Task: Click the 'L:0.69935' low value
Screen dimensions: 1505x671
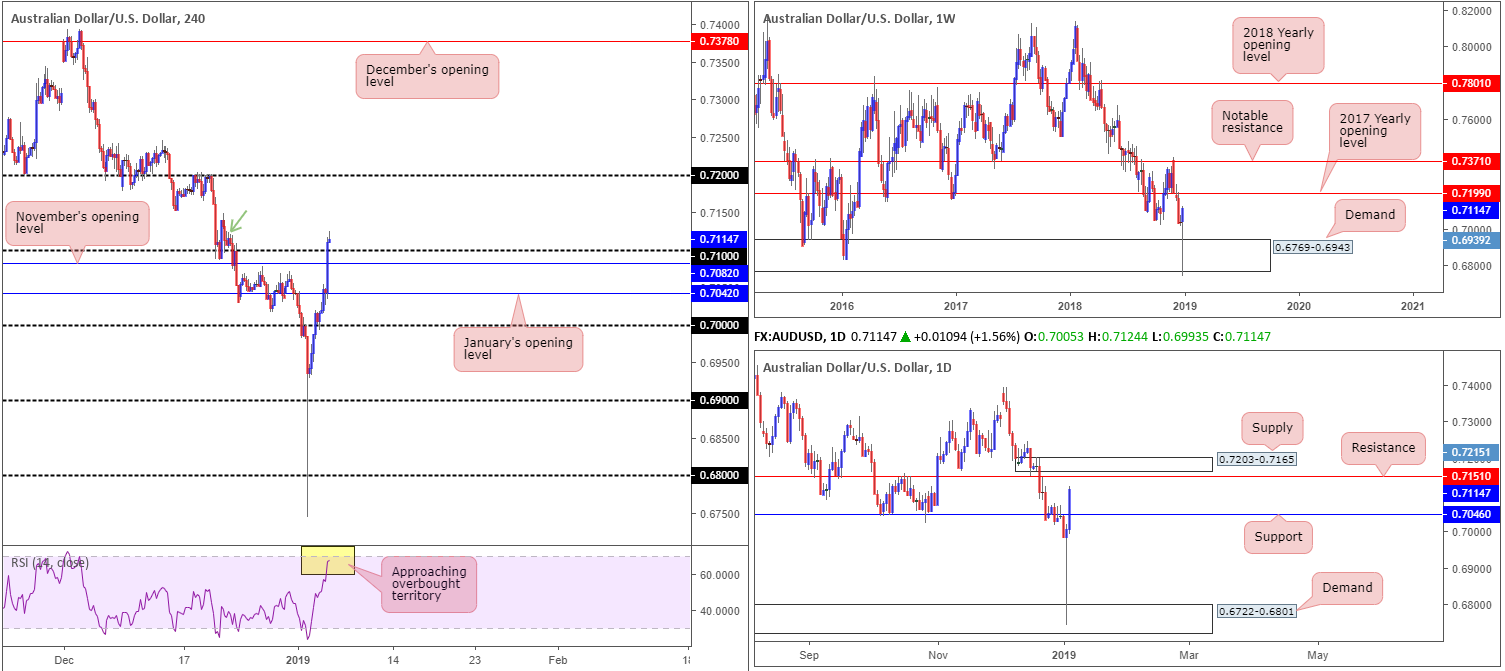Action: coord(1178,338)
